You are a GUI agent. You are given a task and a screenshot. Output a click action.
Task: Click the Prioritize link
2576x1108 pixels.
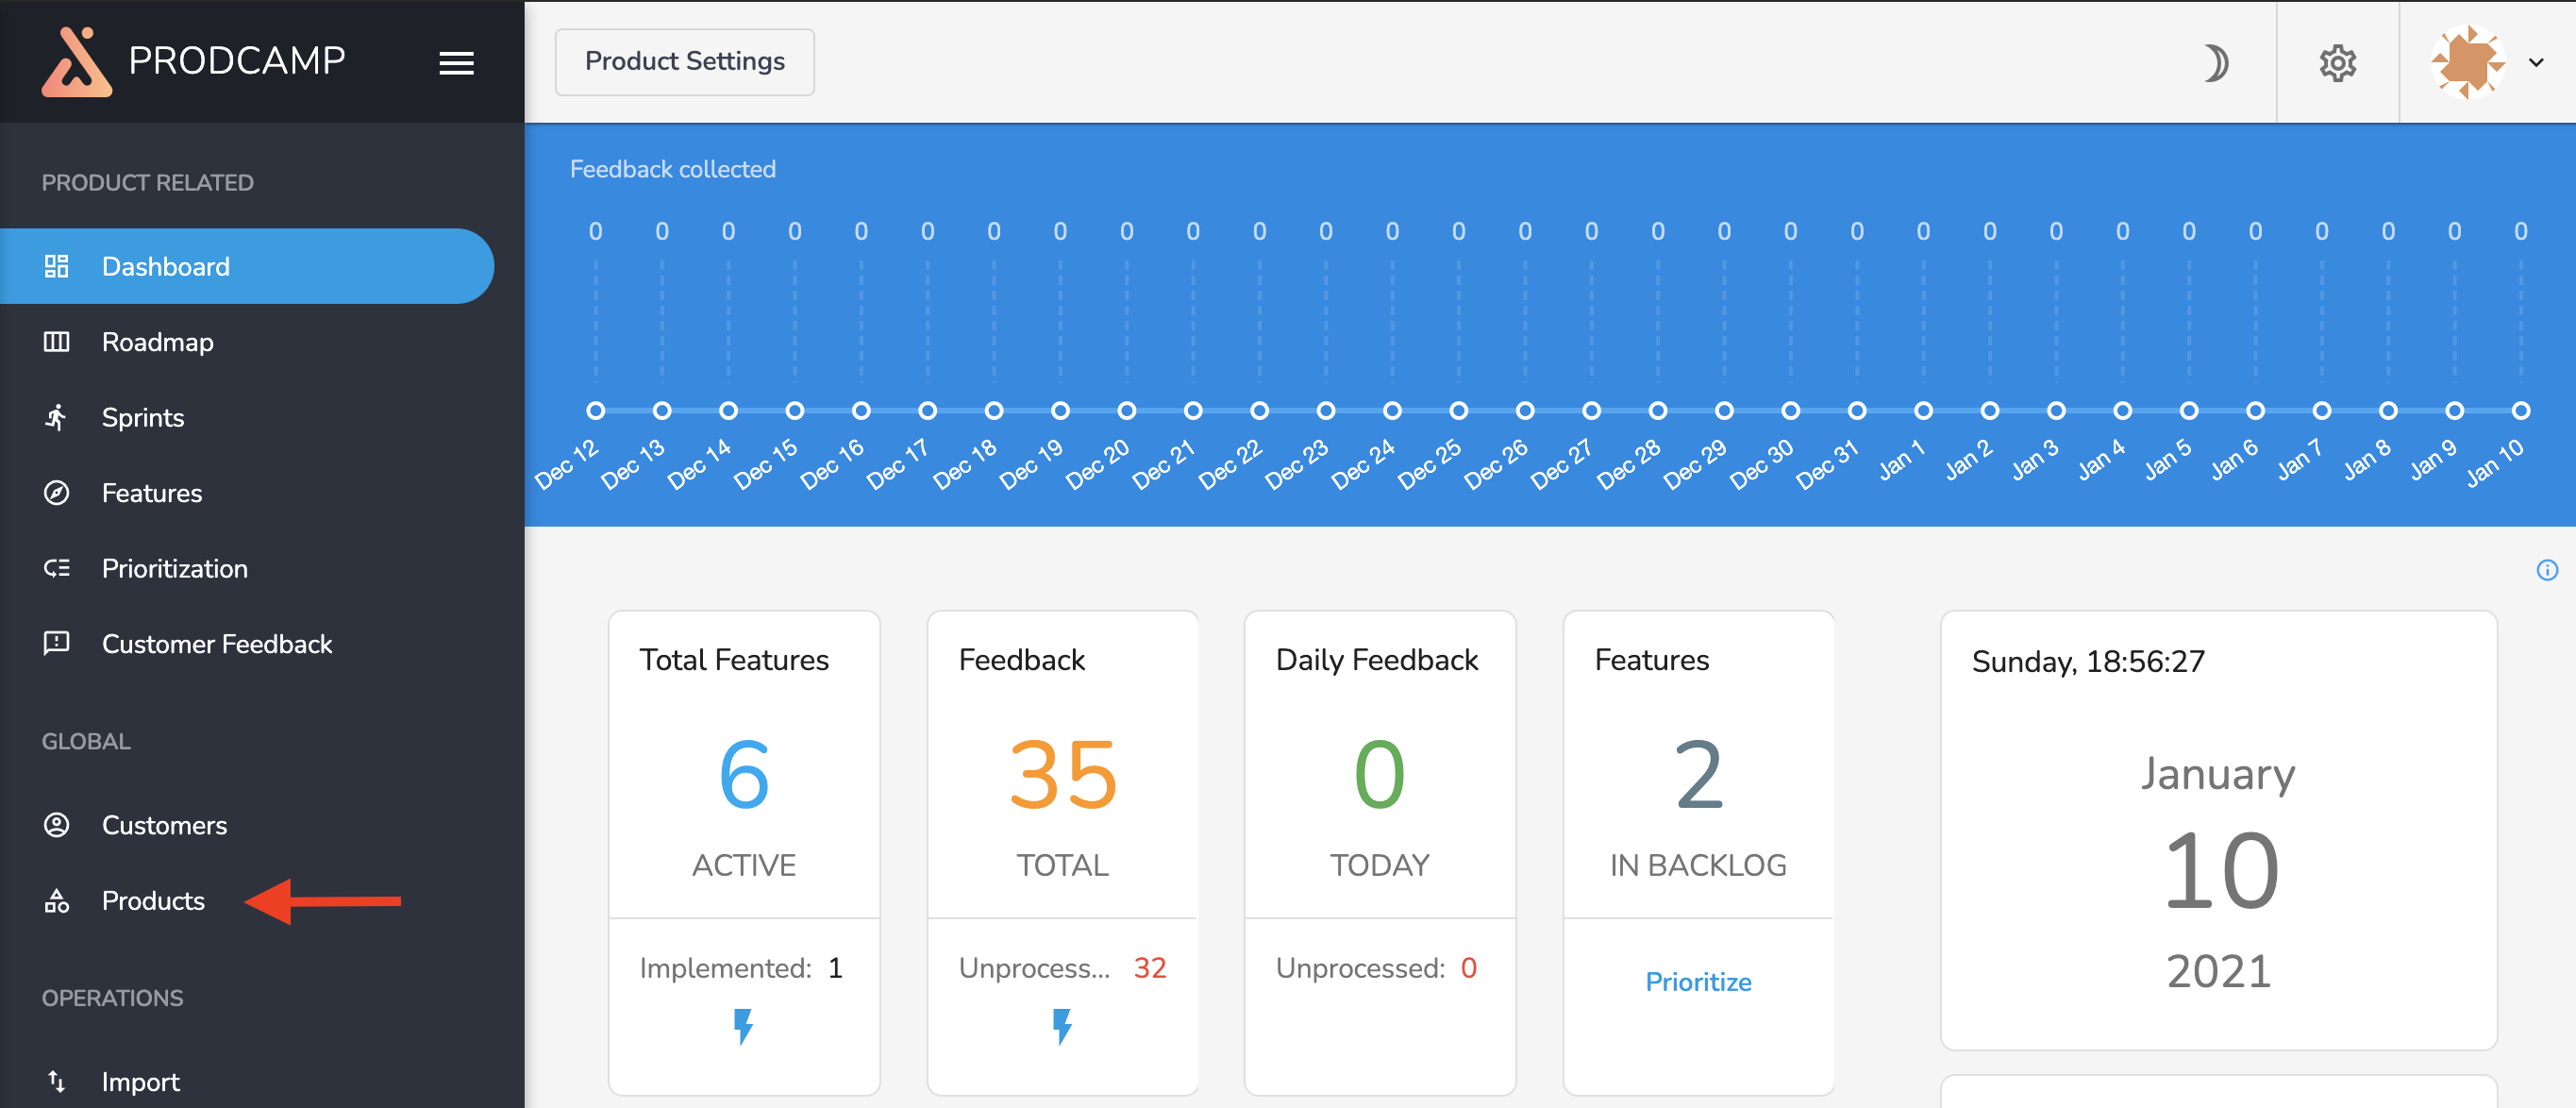pos(1698,982)
